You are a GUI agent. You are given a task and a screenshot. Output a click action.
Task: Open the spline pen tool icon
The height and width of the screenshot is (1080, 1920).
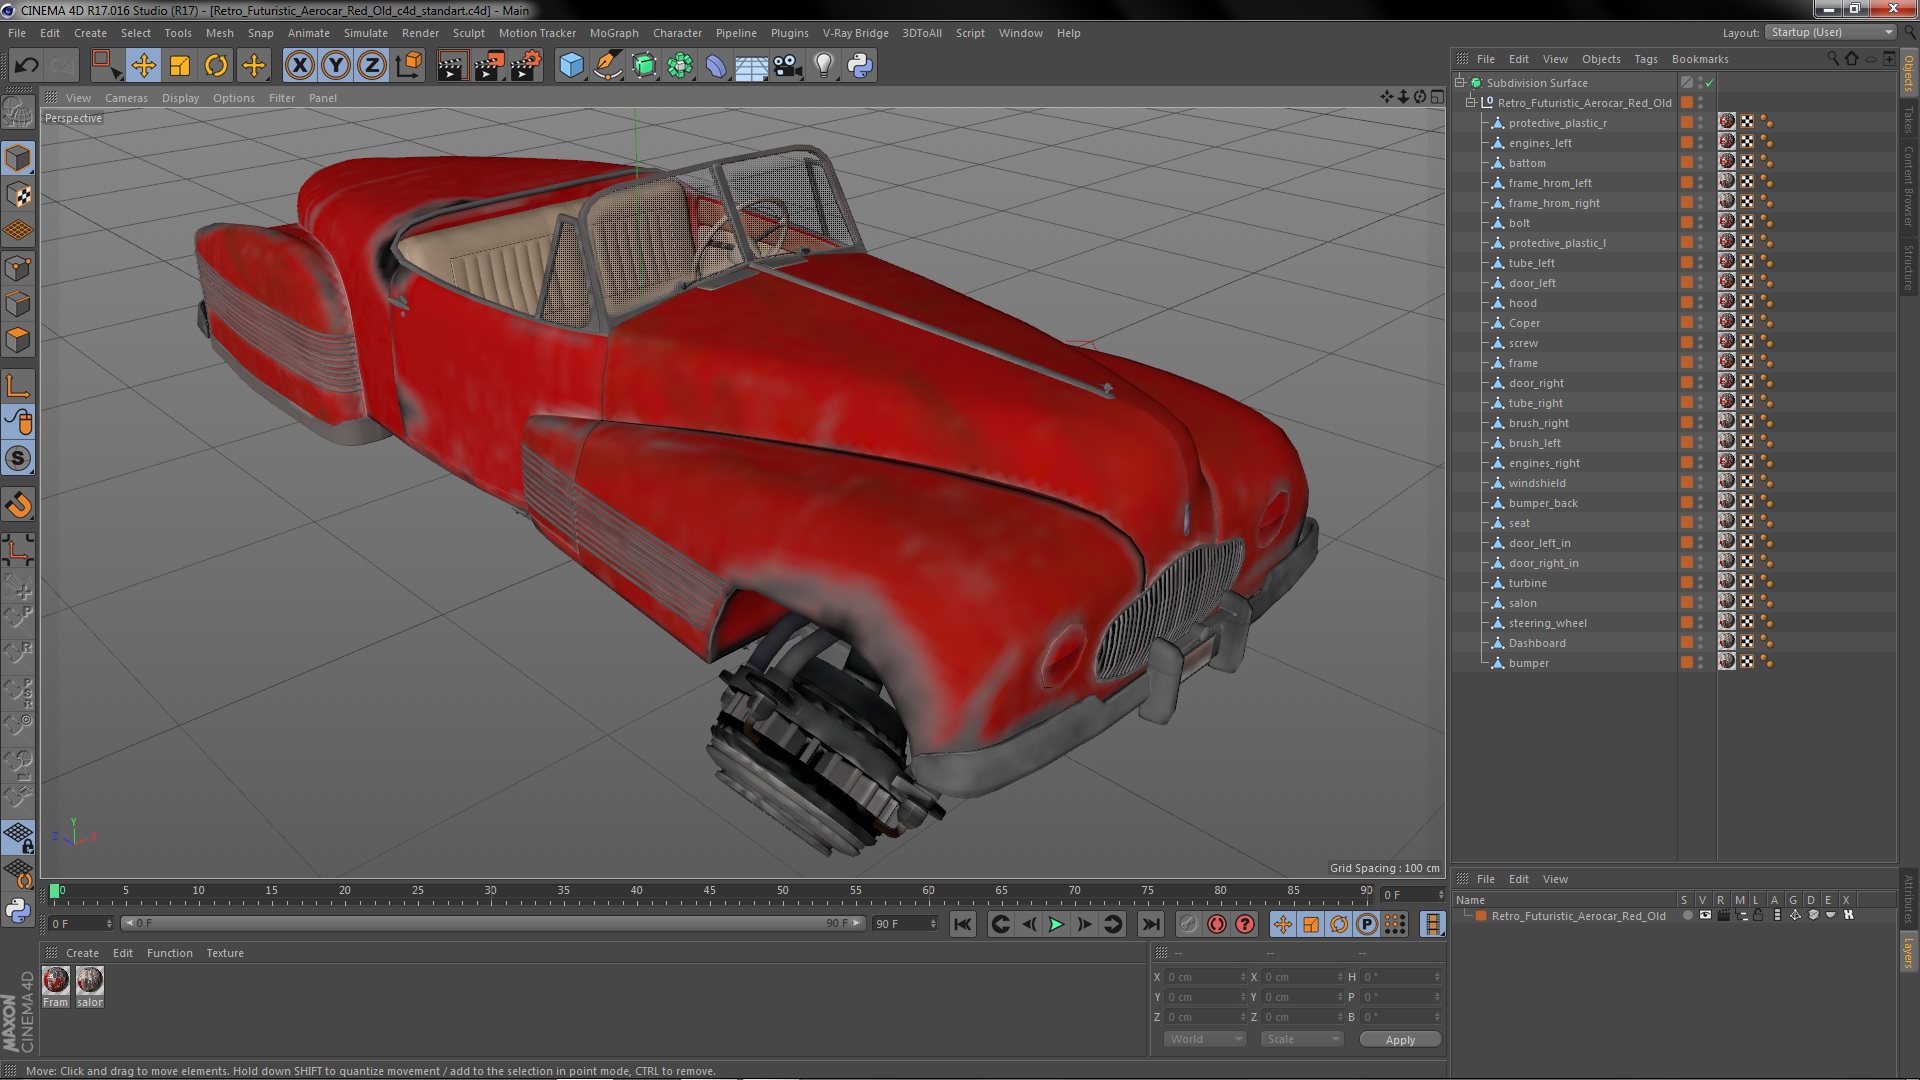(607, 66)
